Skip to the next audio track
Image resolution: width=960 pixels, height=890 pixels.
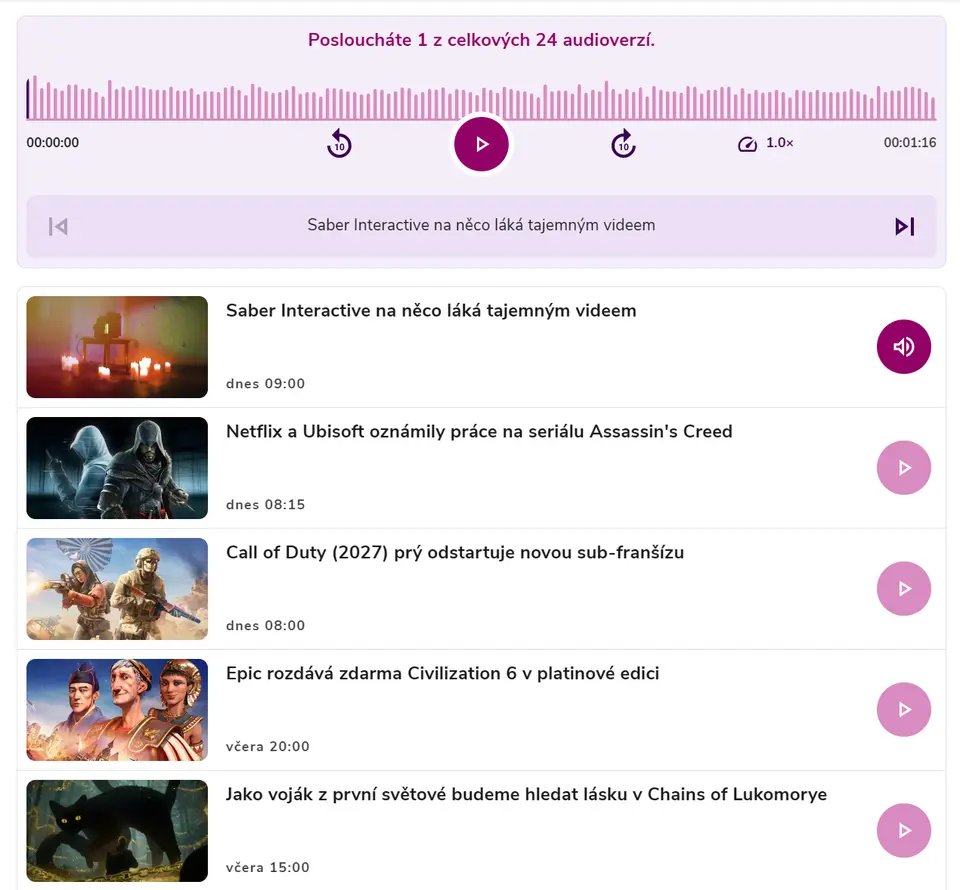click(x=904, y=227)
